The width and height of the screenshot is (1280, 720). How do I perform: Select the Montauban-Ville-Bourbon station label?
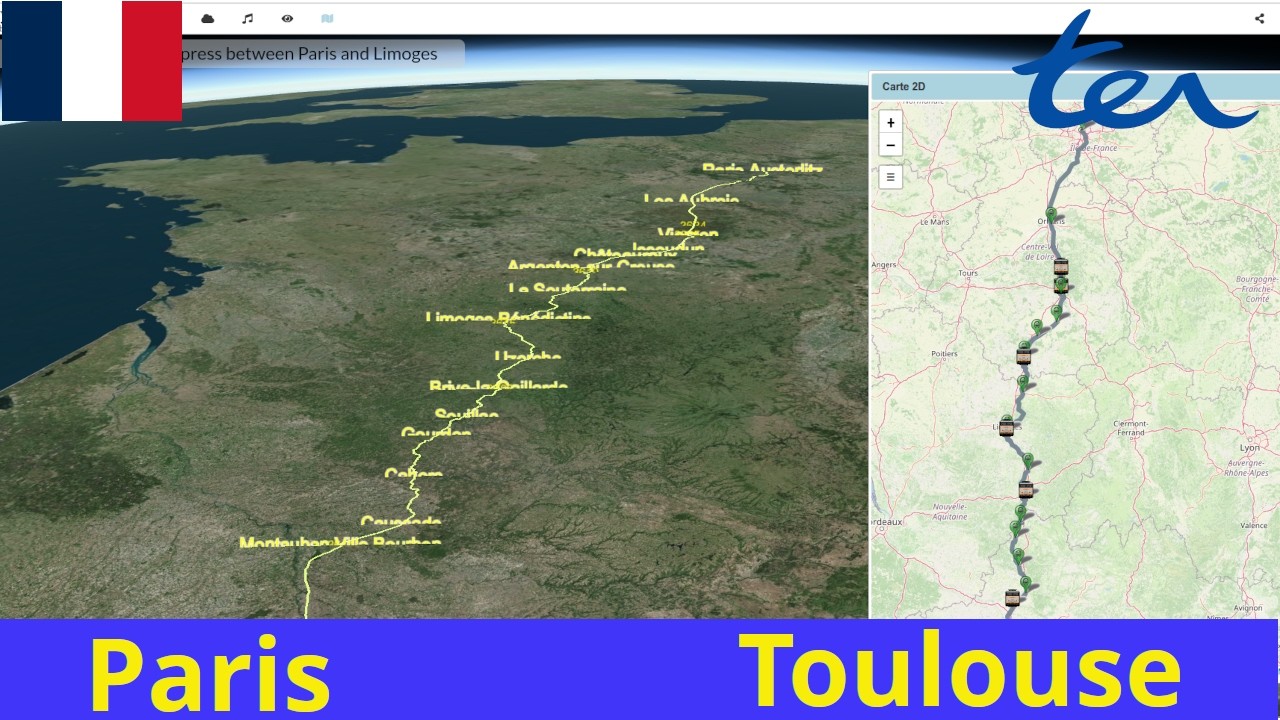(x=340, y=543)
